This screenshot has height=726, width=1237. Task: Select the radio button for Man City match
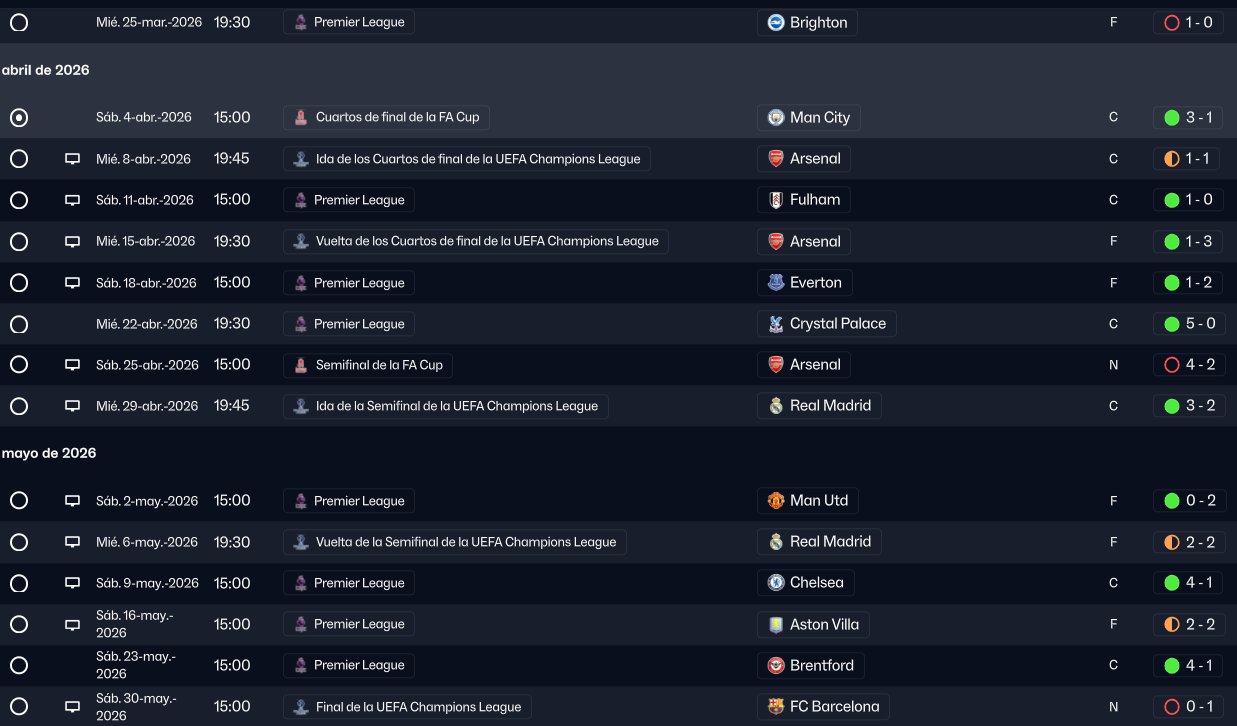(19, 118)
